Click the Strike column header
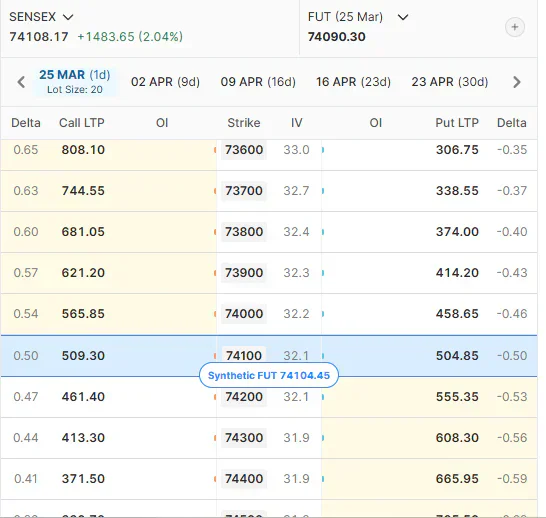The image size is (546, 518). click(x=244, y=123)
